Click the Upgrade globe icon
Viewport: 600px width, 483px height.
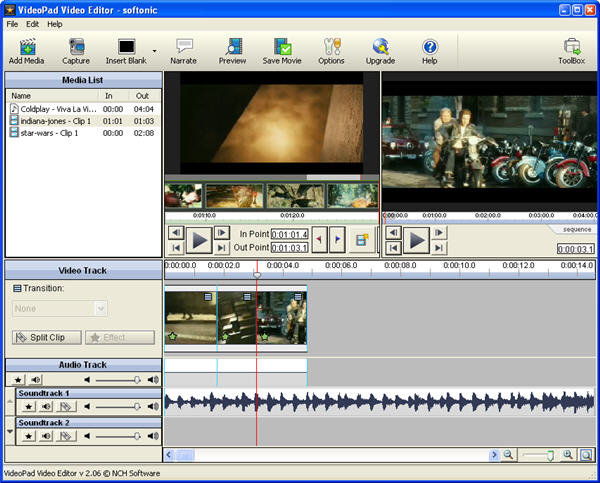click(380, 47)
